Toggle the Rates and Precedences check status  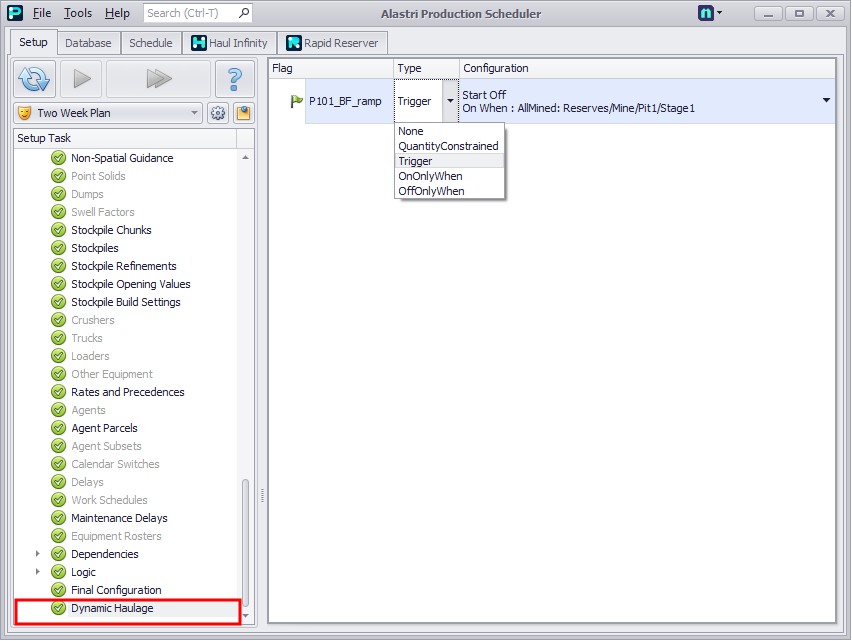coord(58,392)
